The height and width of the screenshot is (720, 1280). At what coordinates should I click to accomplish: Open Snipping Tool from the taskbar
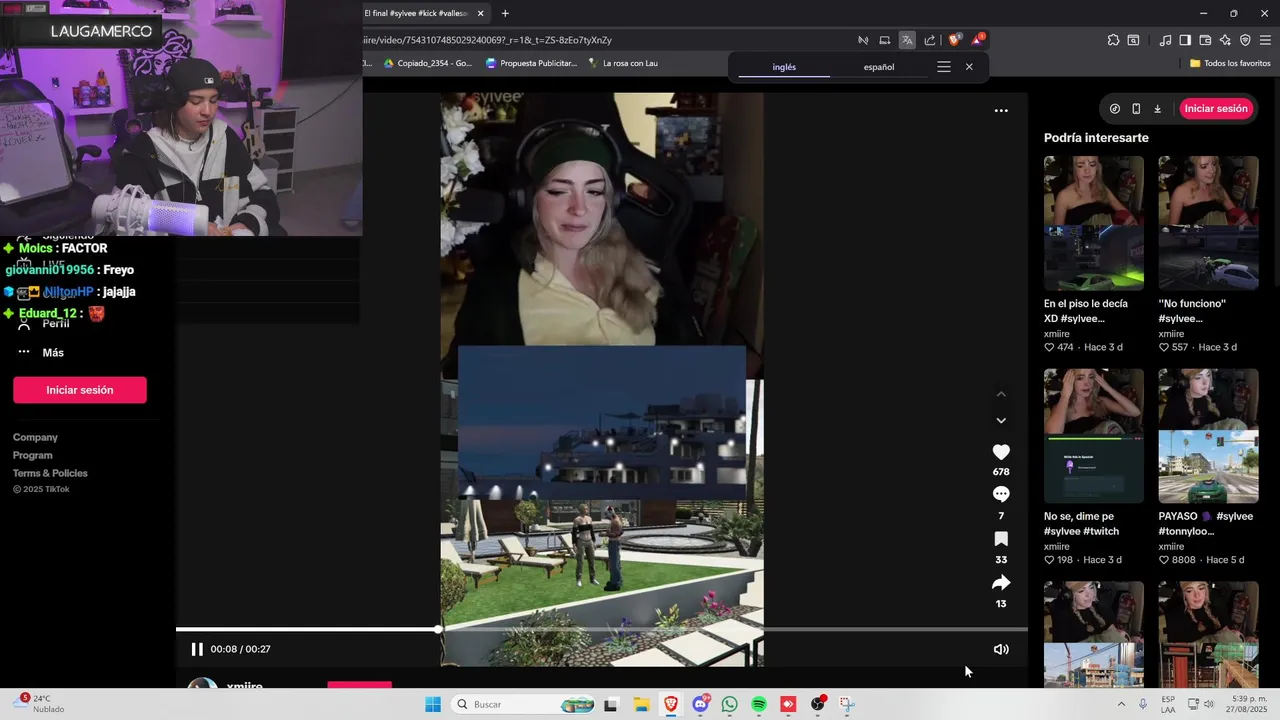(x=847, y=705)
